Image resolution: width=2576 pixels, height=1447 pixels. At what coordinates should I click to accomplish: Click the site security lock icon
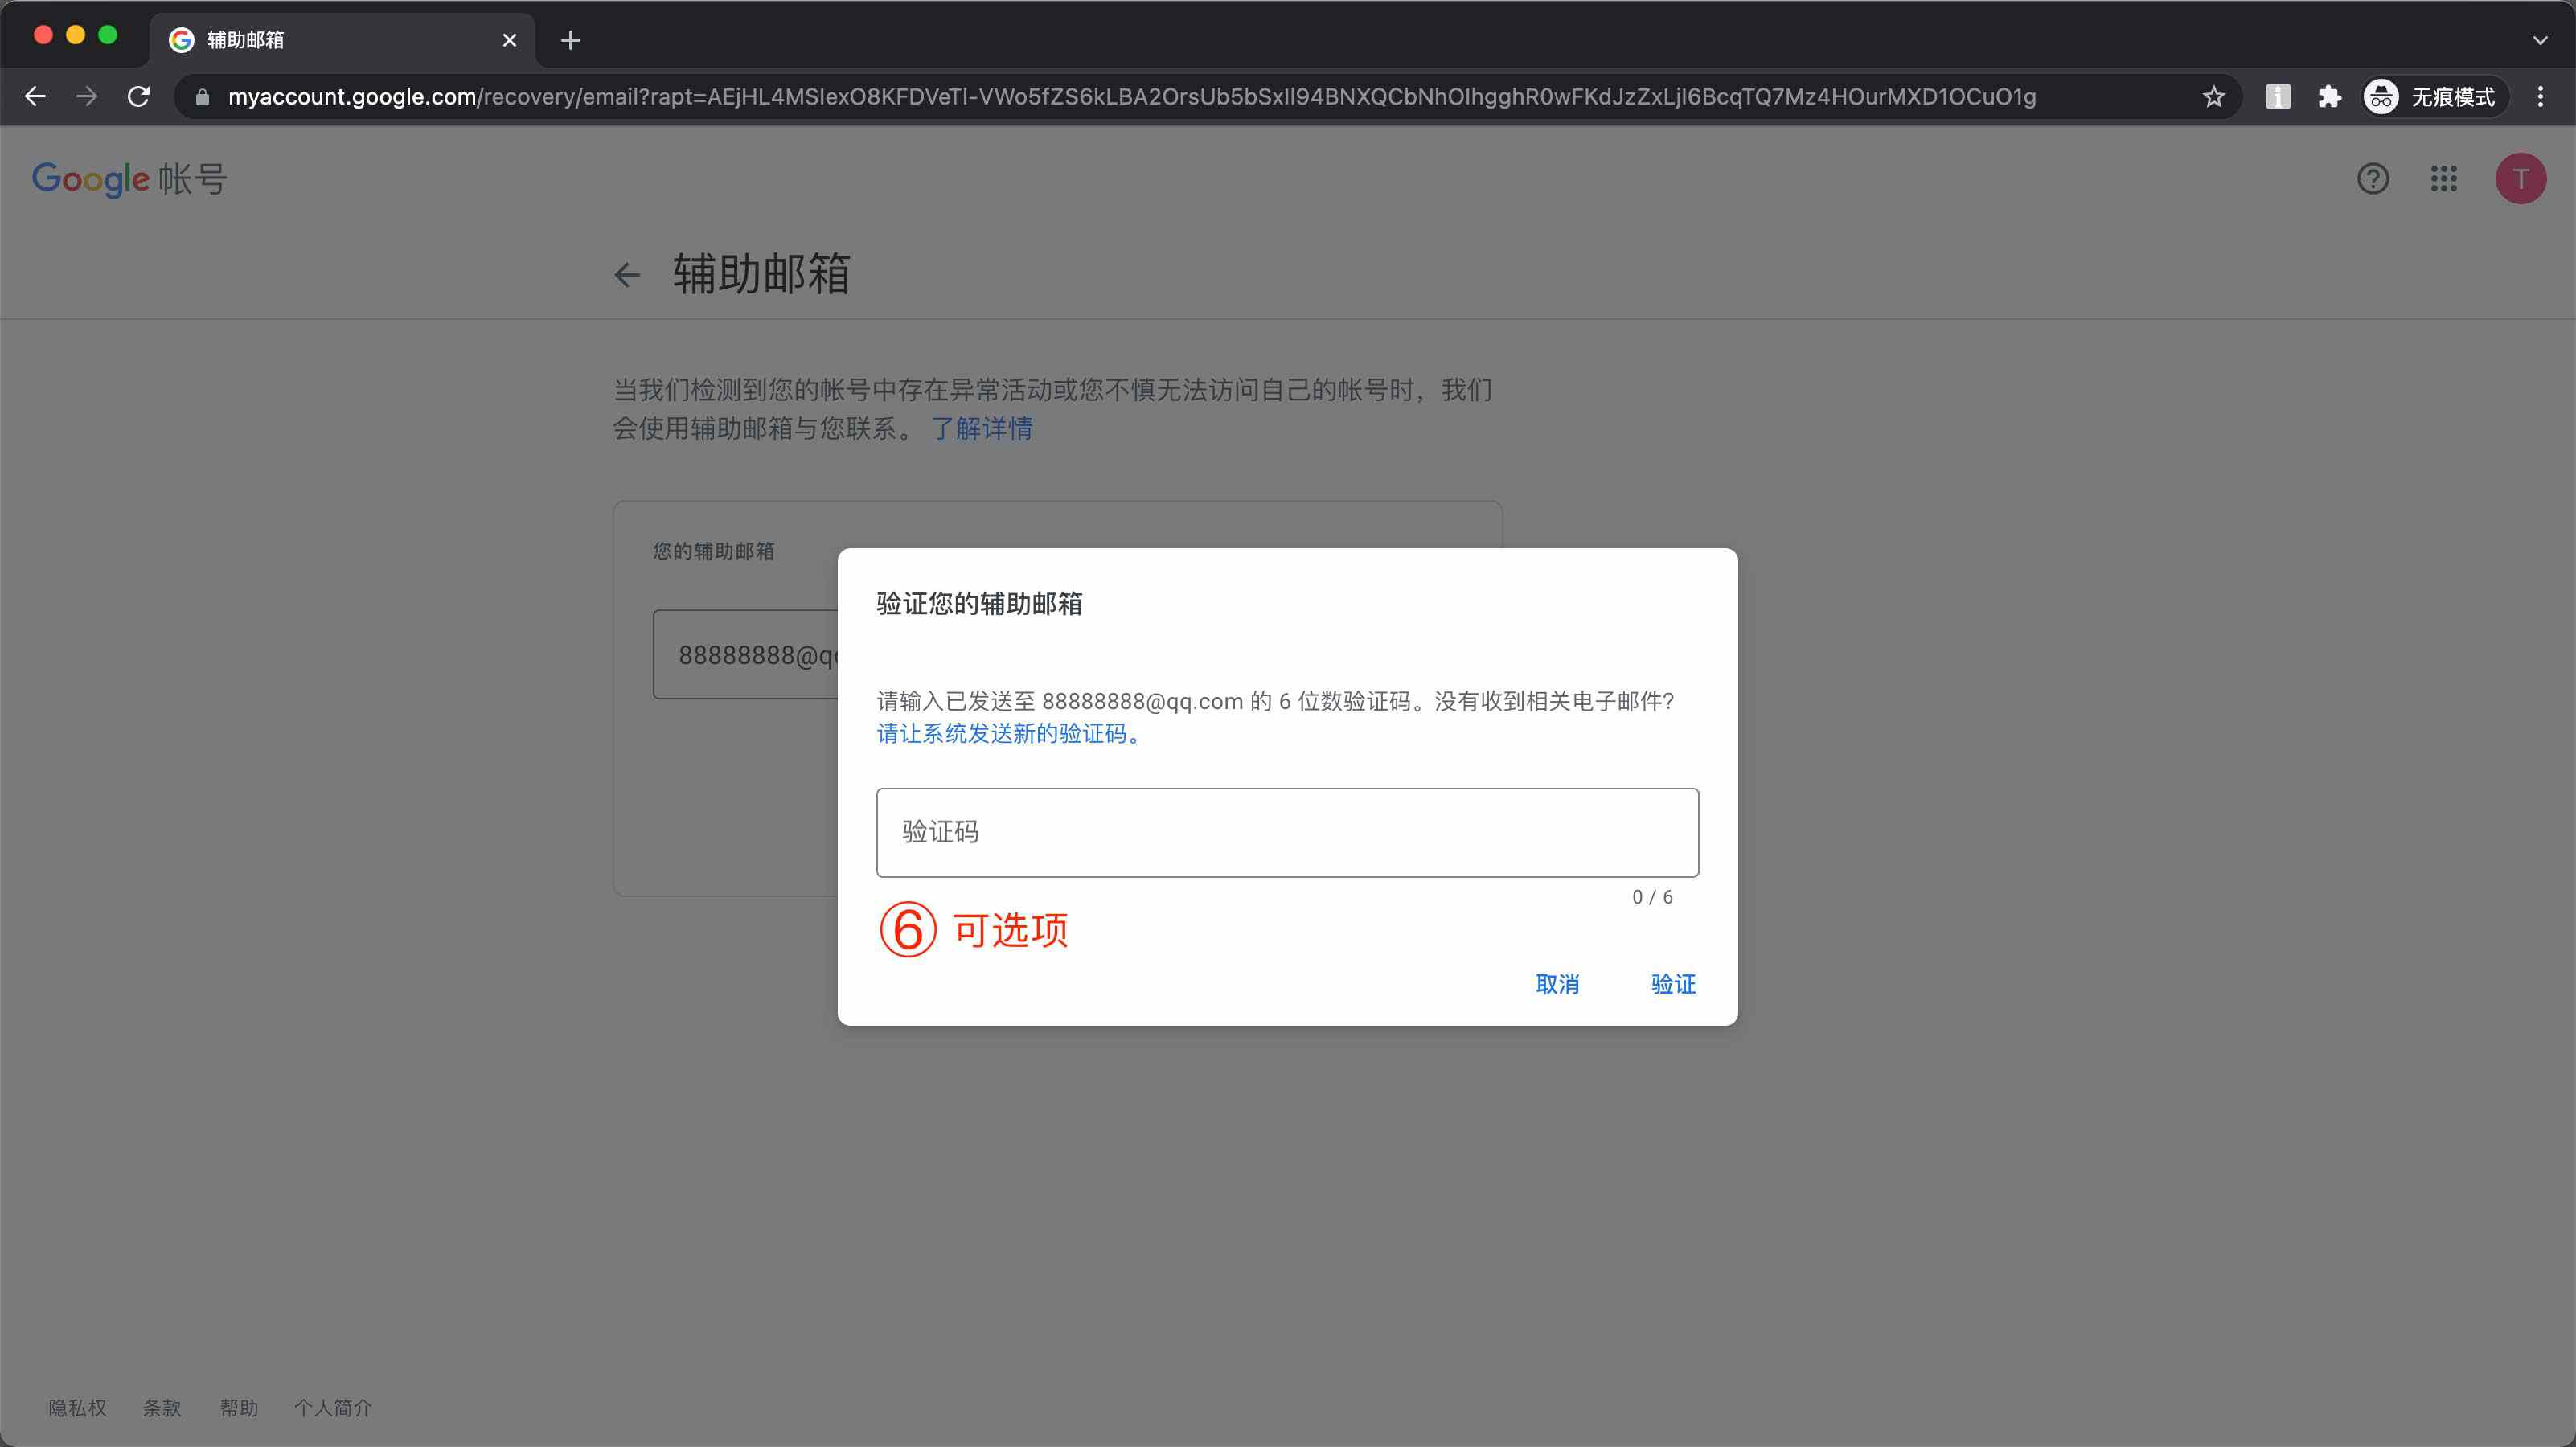click(x=201, y=96)
